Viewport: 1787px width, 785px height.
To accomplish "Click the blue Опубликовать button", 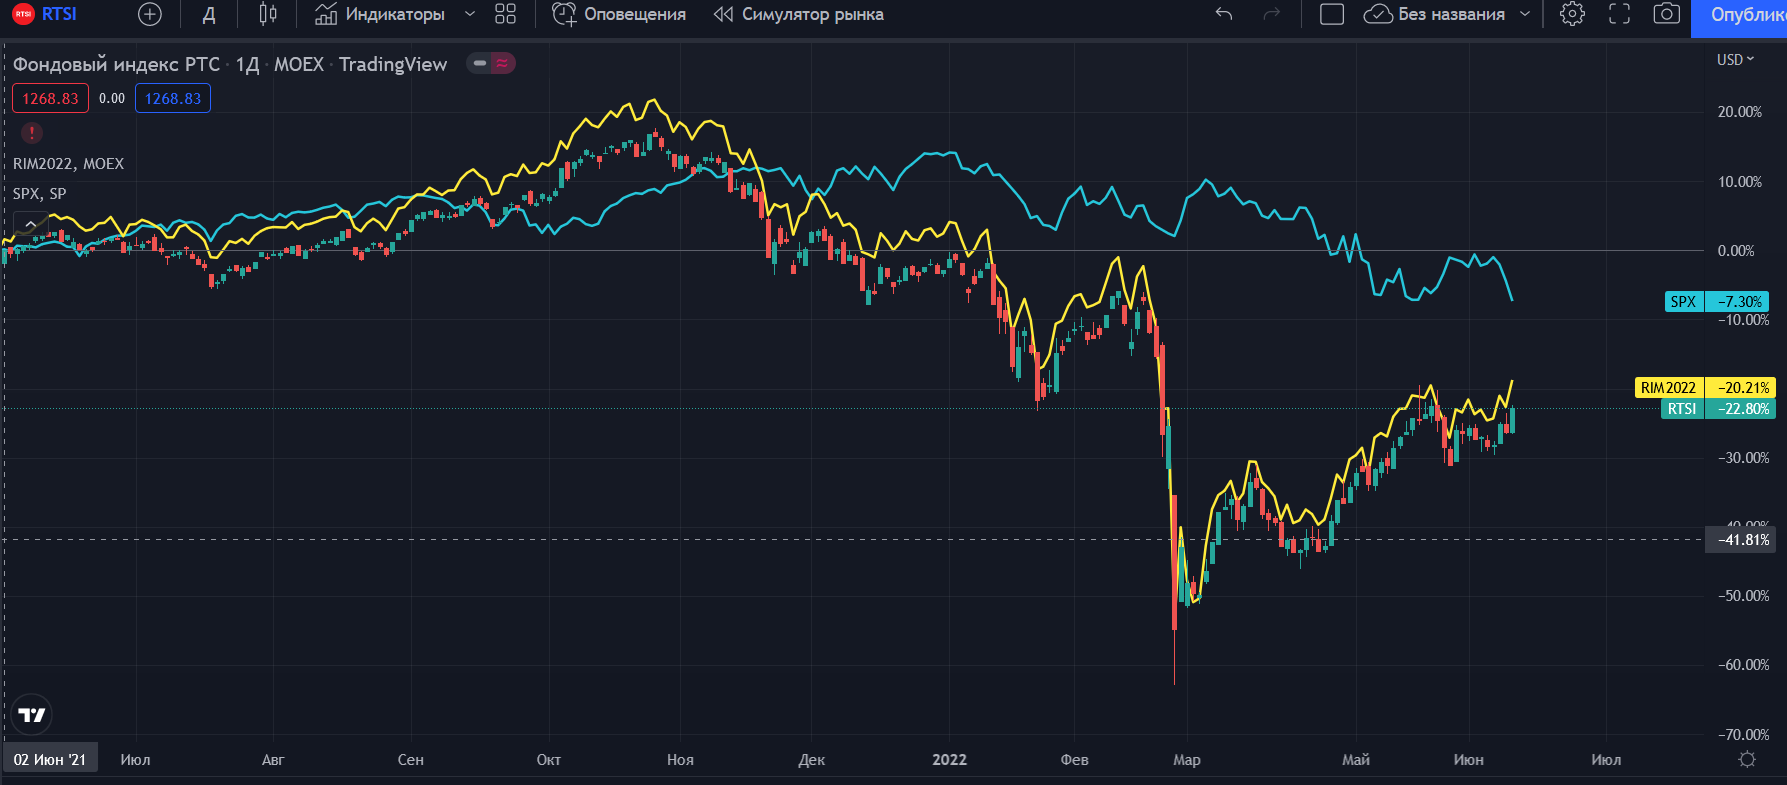I will (x=1746, y=15).
